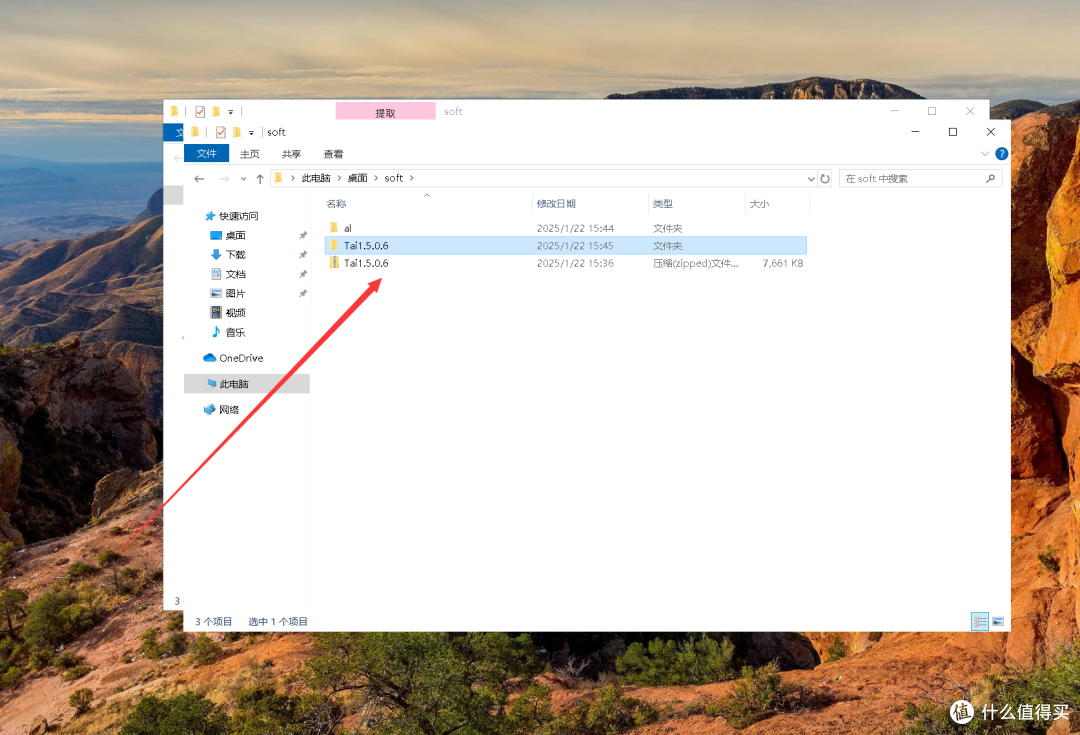Expand the address bar history dropdown
The width and height of the screenshot is (1080, 735).
click(x=811, y=179)
